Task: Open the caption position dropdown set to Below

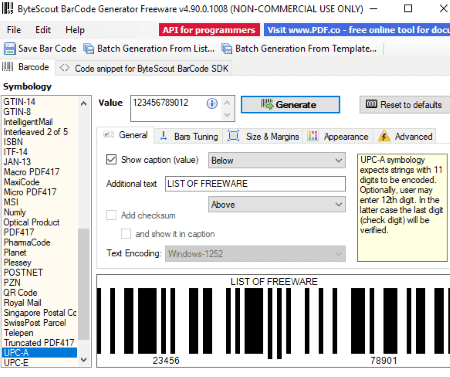Action: coord(277,160)
